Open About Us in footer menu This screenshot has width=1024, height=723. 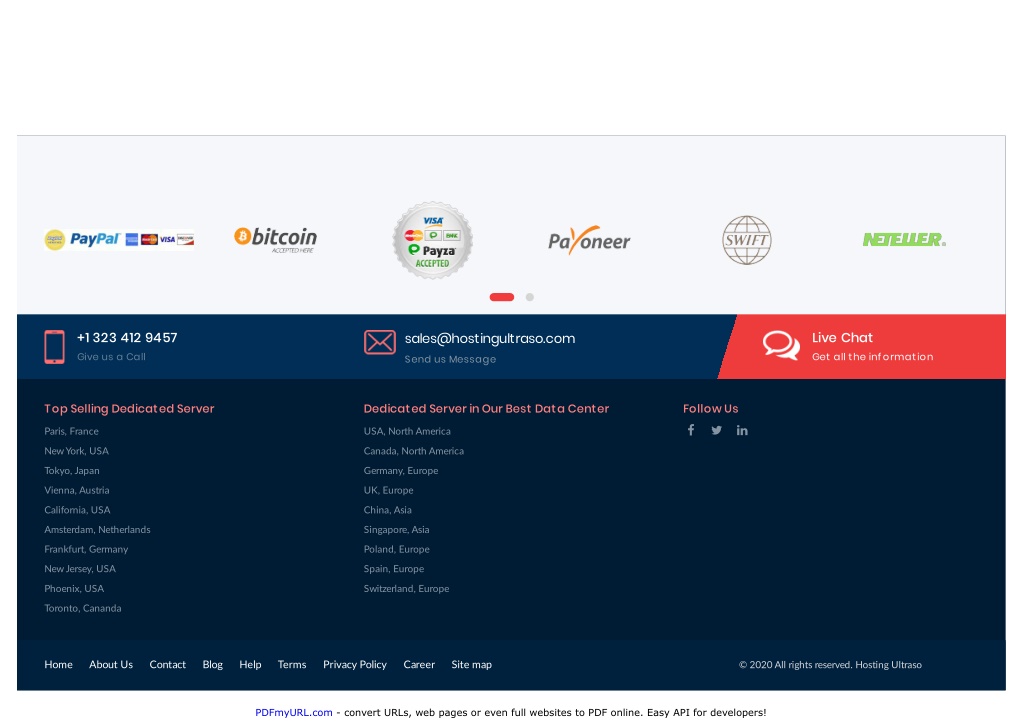tap(111, 664)
